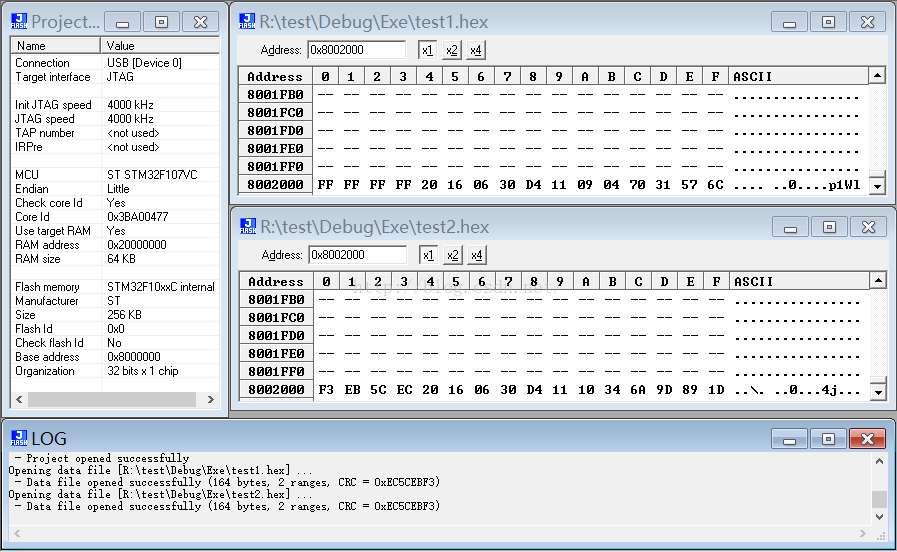Screen dimensions: 897x552
Task: Click left scroll arrow in Project panel
Action: [19, 399]
